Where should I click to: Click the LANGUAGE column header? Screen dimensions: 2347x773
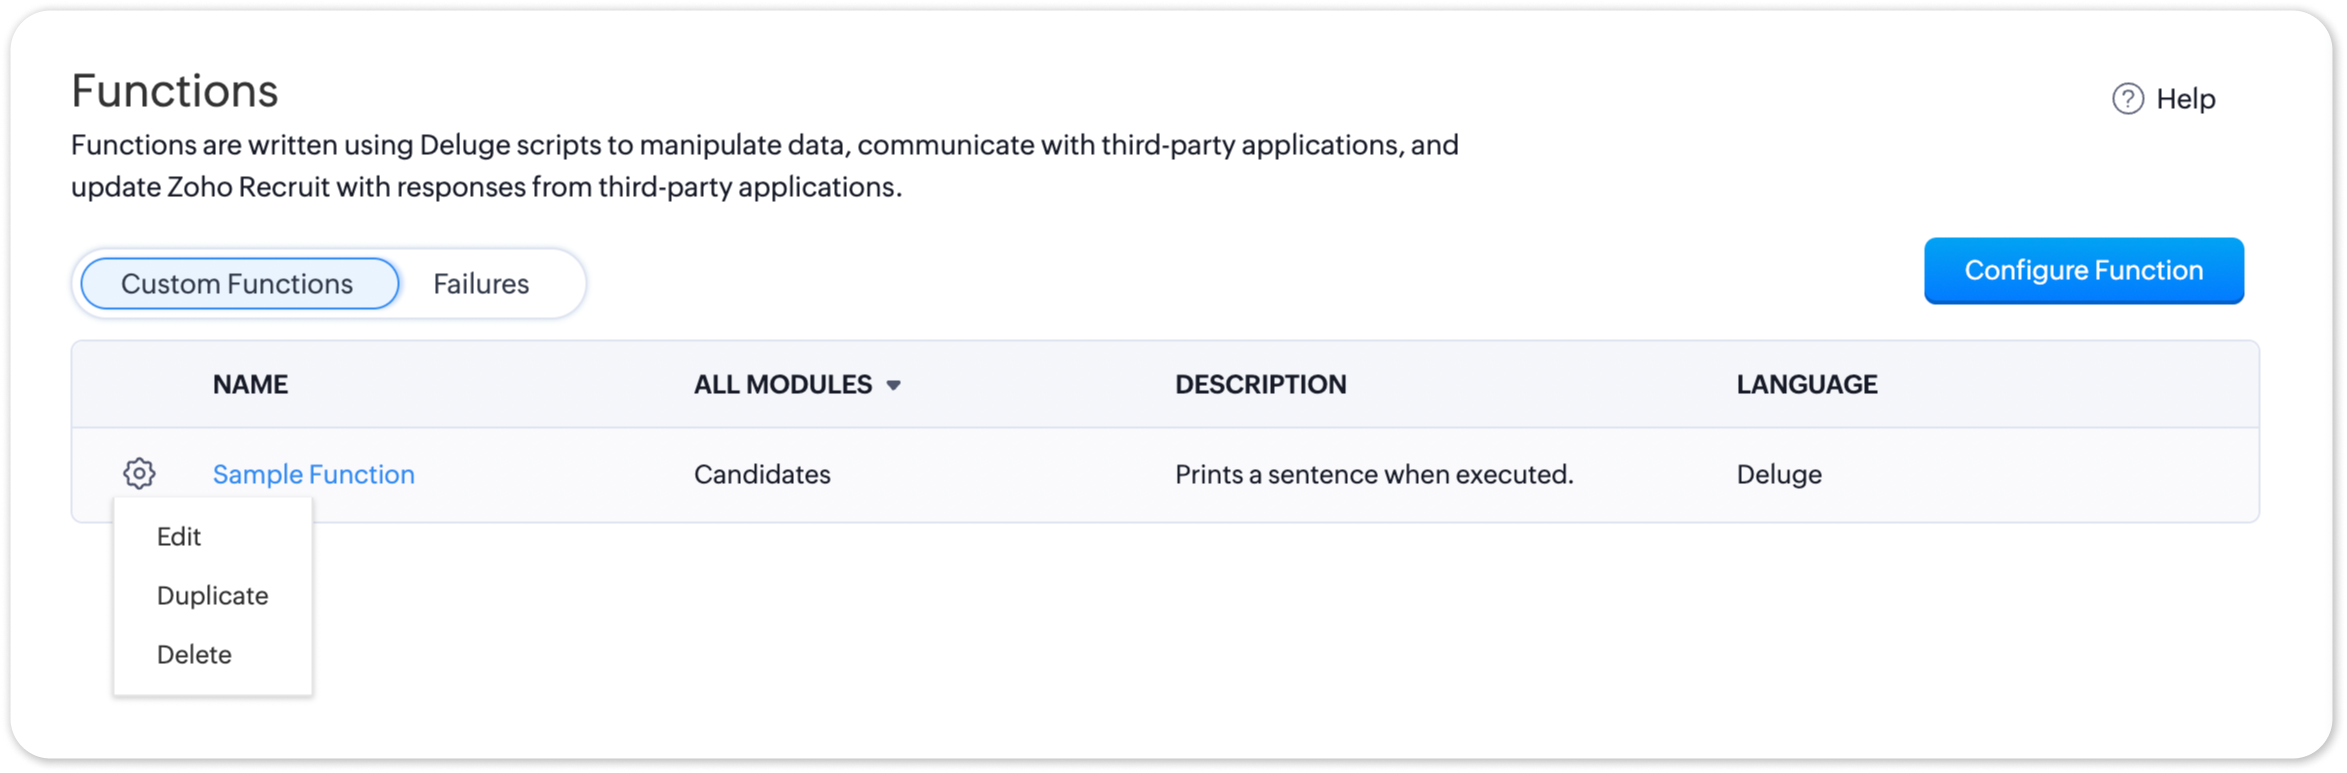[1806, 385]
